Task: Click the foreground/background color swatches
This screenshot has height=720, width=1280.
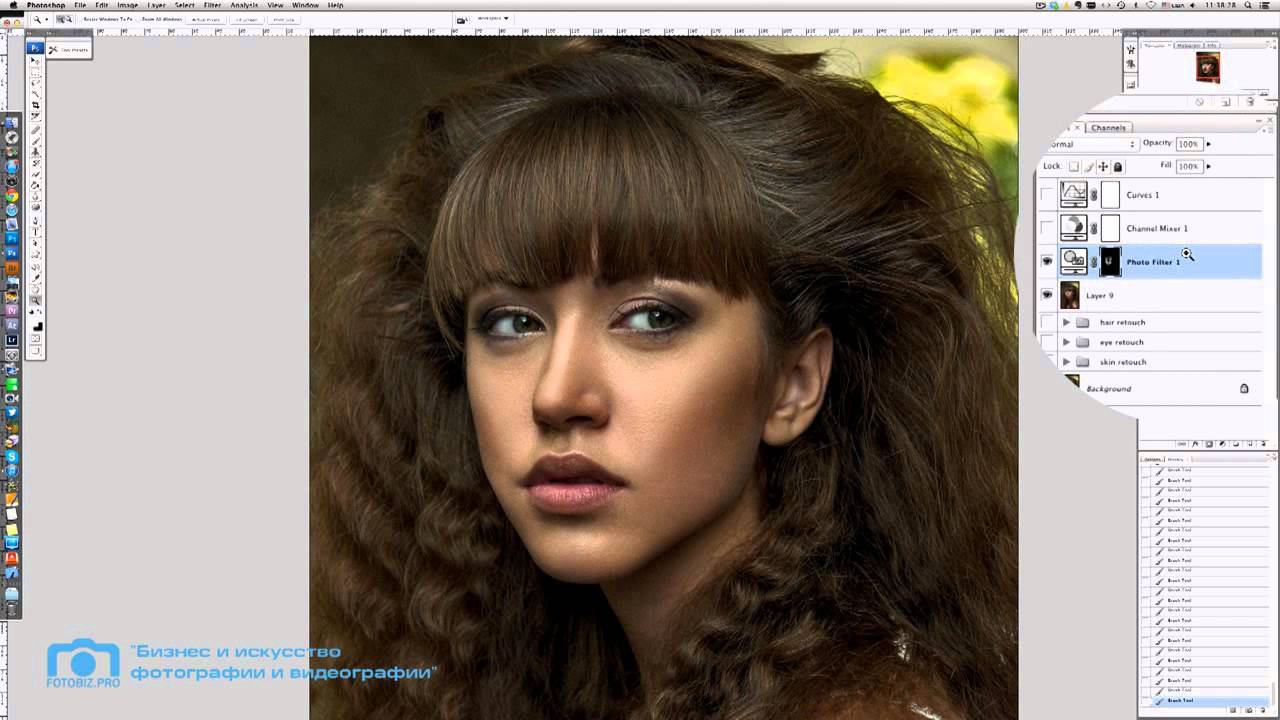Action: (37, 326)
